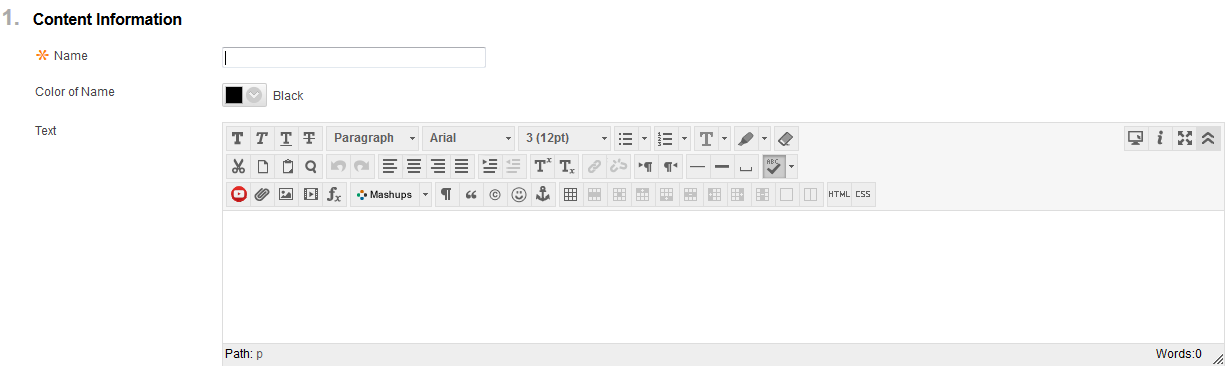
Task: Preview content with the monitor icon
Action: (x=1136, y=138)
